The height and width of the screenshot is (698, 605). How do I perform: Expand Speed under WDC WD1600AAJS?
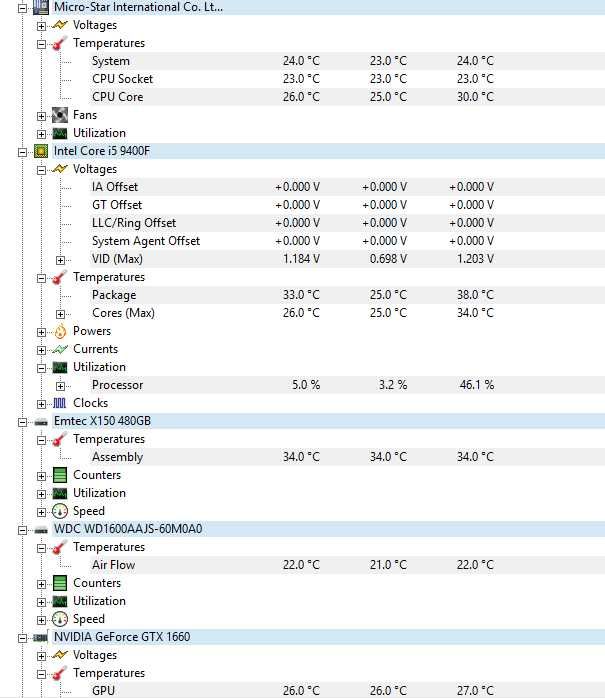41,620
